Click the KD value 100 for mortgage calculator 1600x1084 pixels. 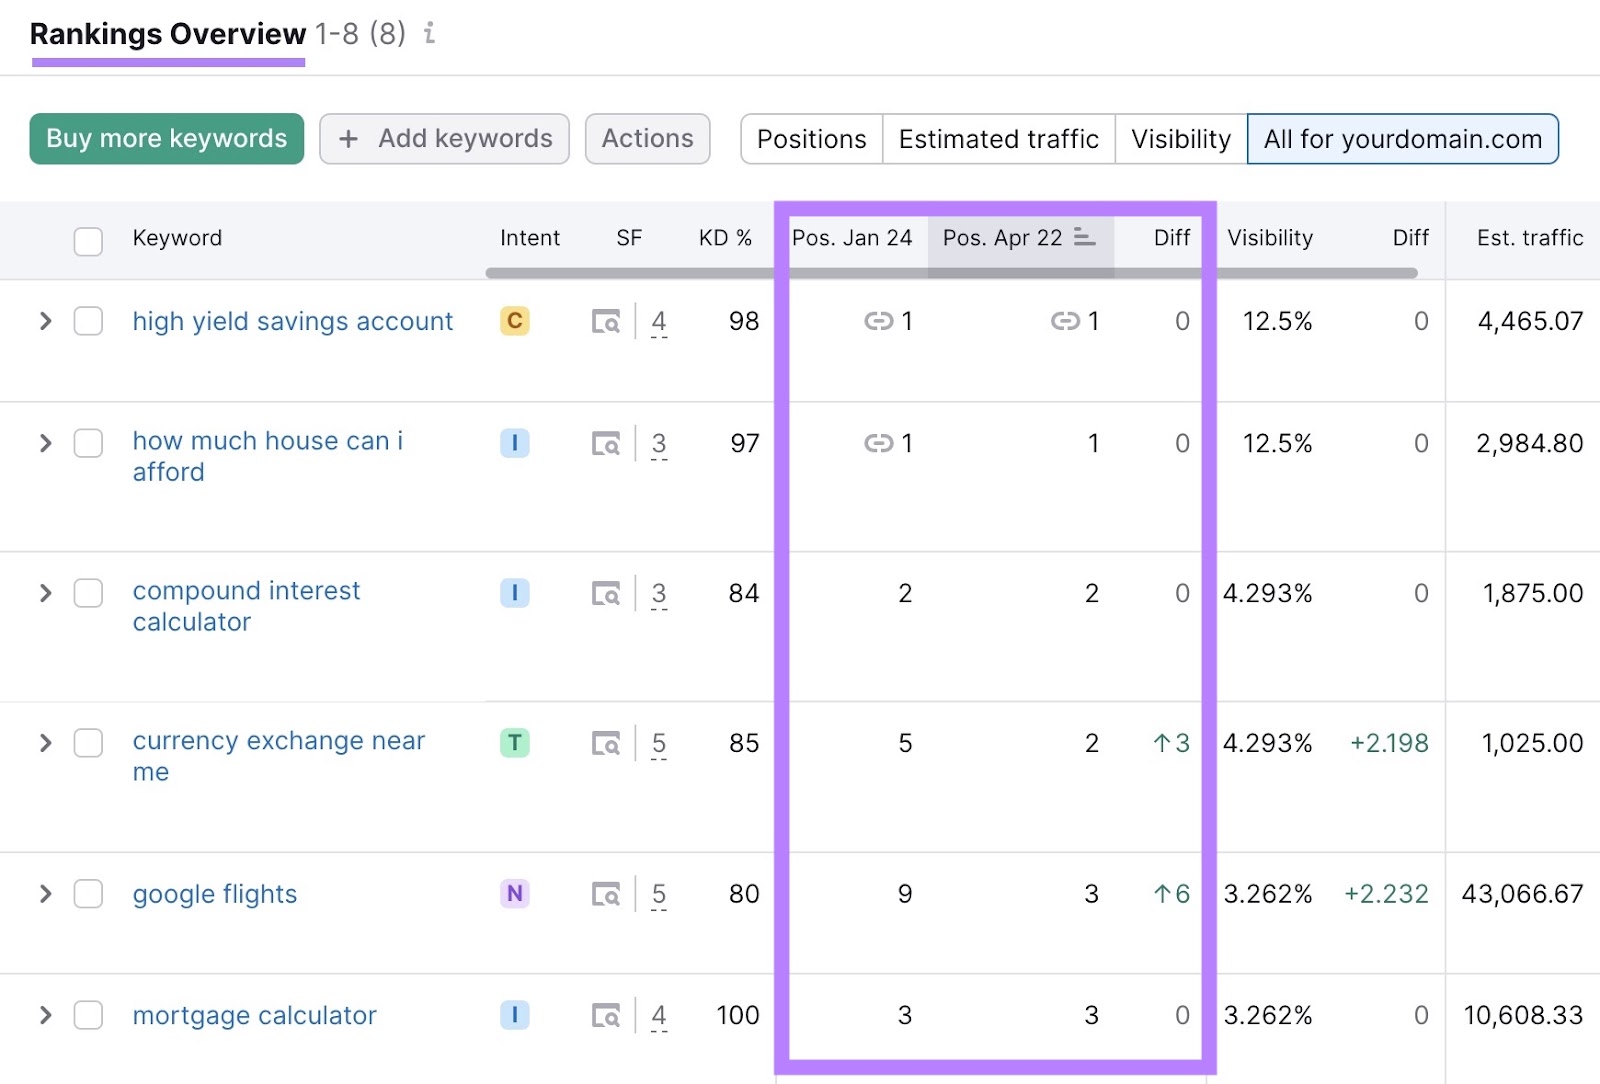(738, 1016)
